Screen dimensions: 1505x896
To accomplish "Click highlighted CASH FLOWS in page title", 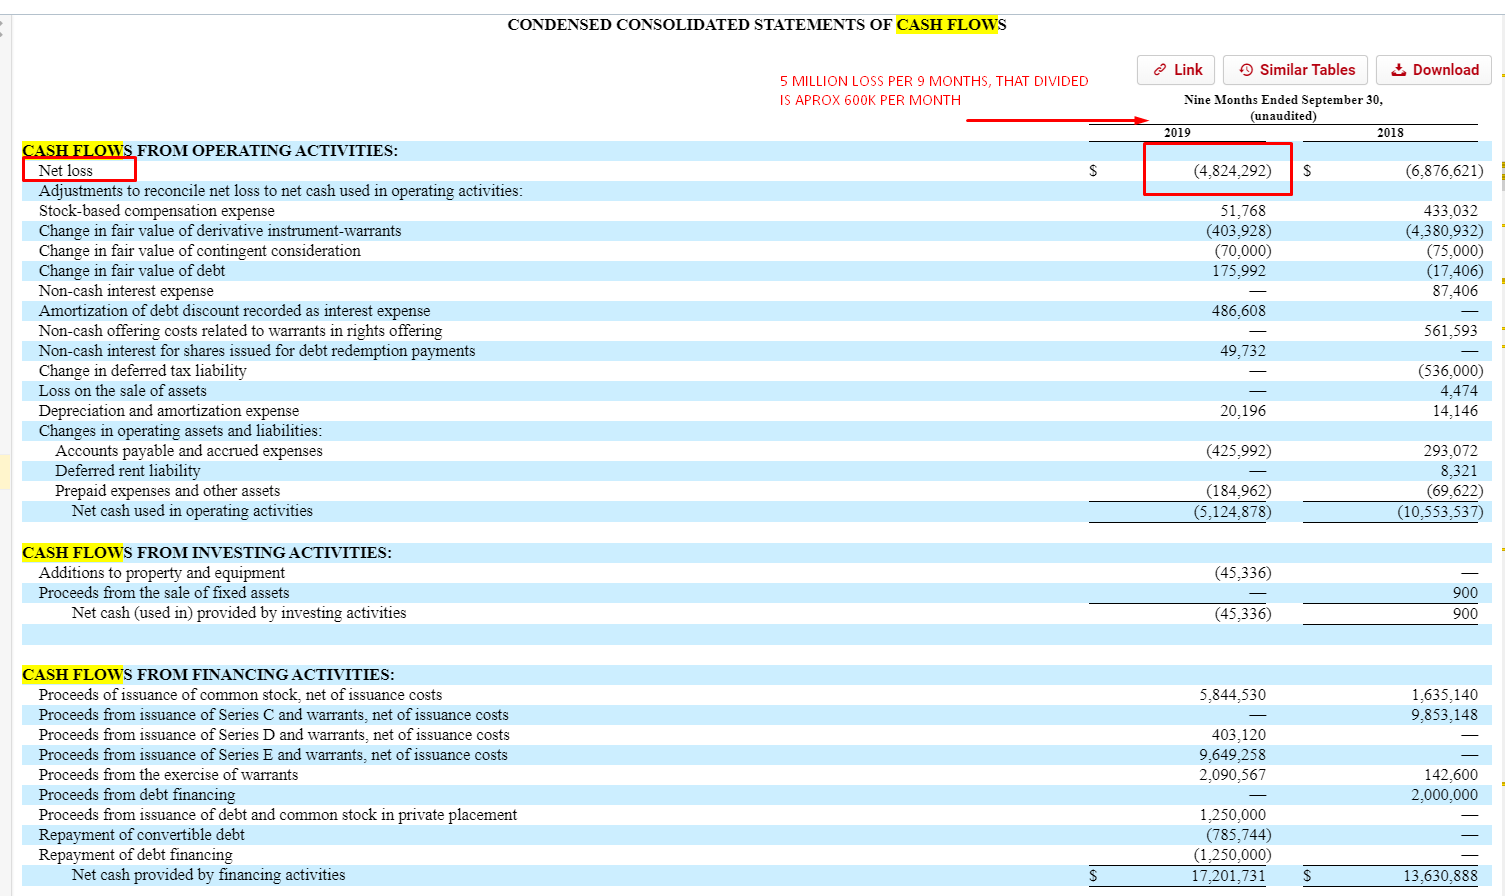I will (950, 25).
